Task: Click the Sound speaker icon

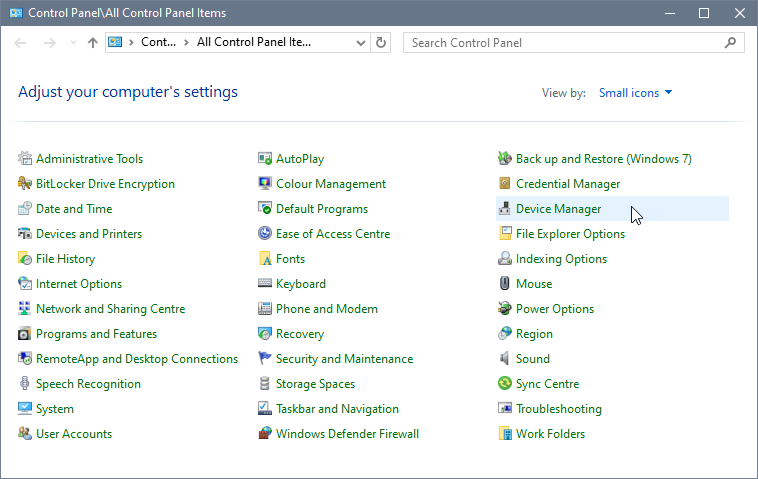Action: (505, 359)
